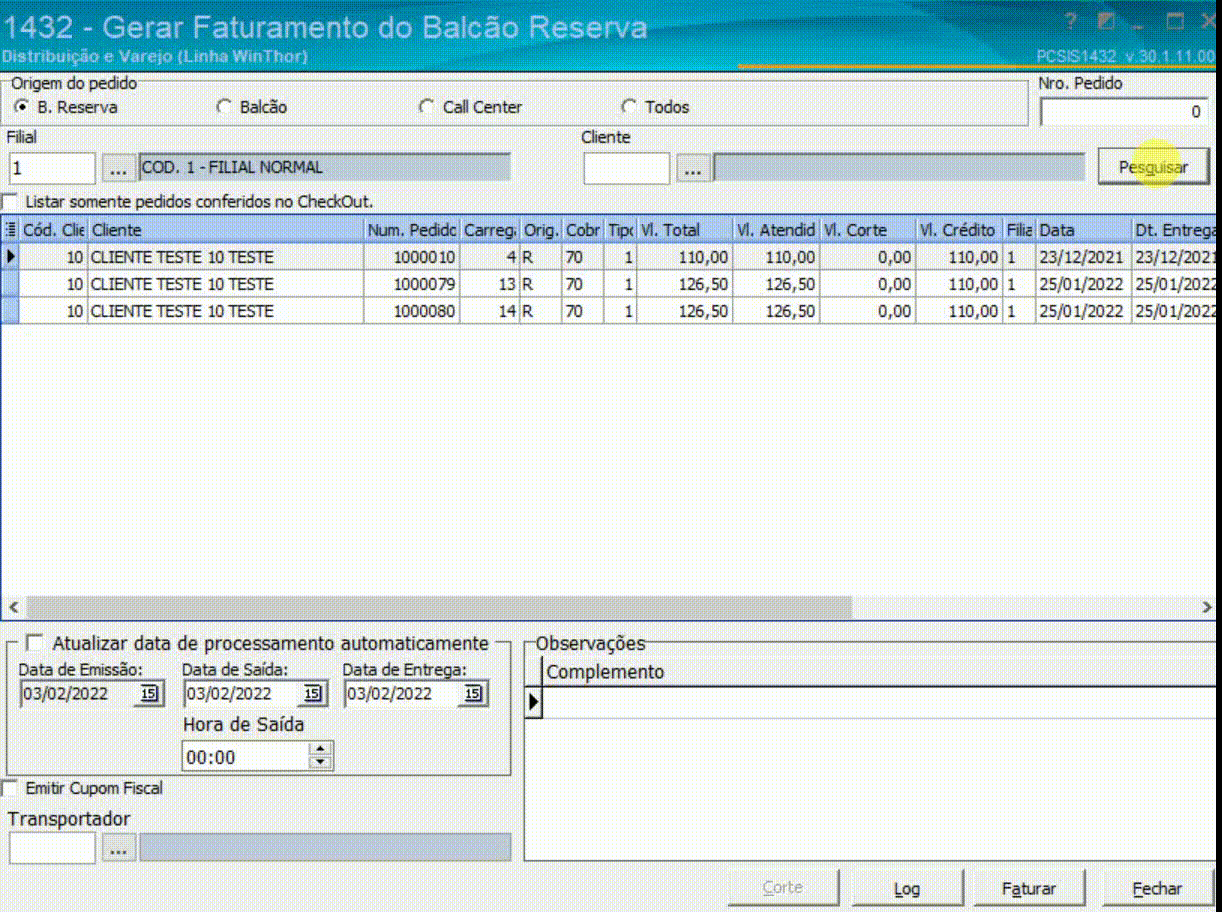Open the Filial lookup button
This screenshot has width=1222, height=912.
coord(118,169)
